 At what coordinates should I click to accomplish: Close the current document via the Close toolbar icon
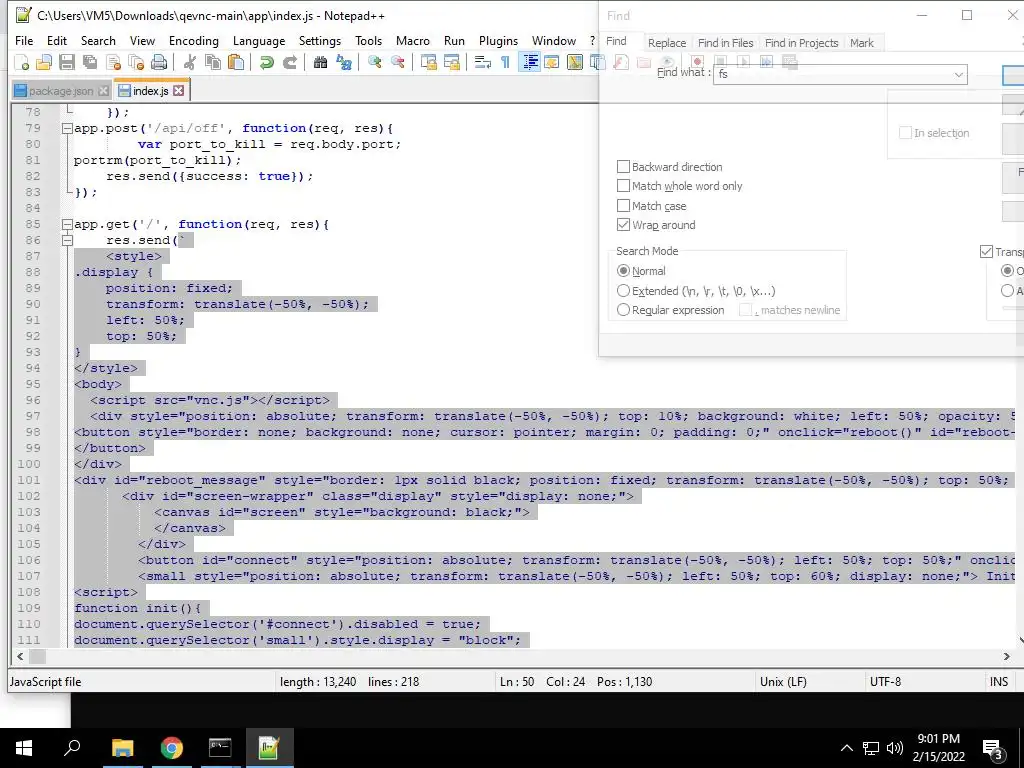point(113,63)
